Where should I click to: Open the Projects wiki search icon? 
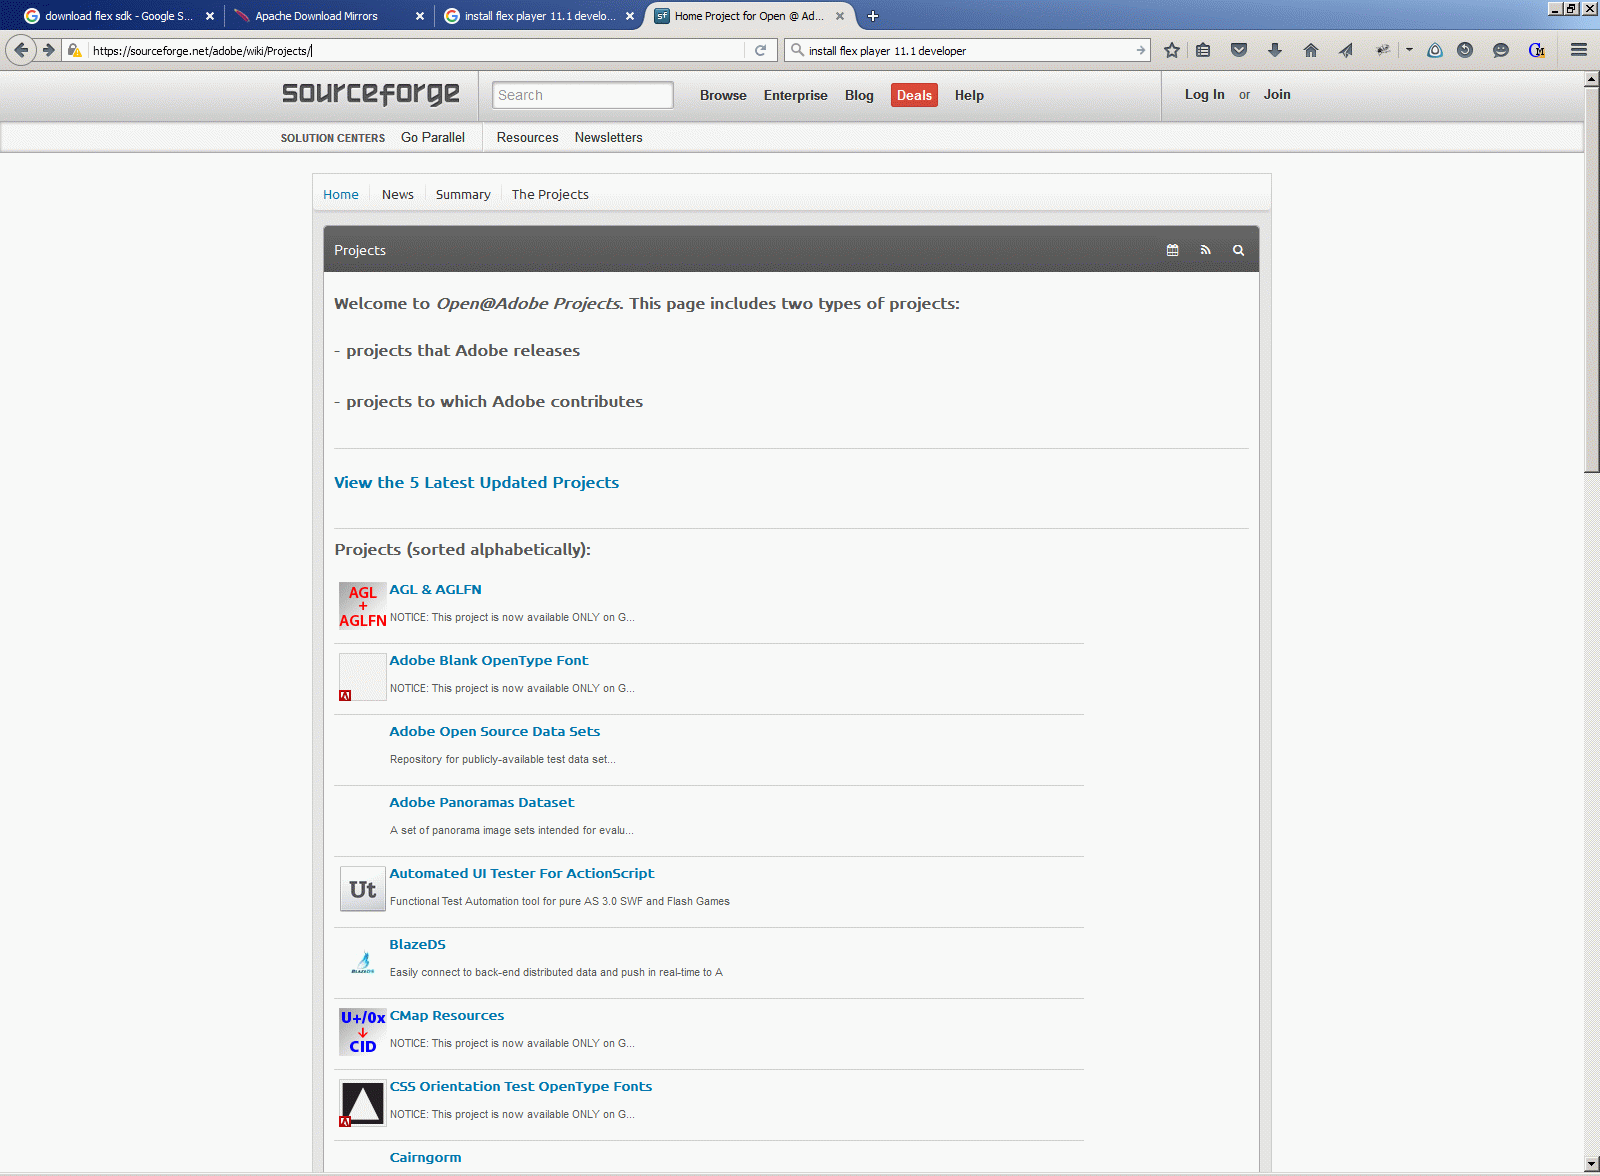1238,250
